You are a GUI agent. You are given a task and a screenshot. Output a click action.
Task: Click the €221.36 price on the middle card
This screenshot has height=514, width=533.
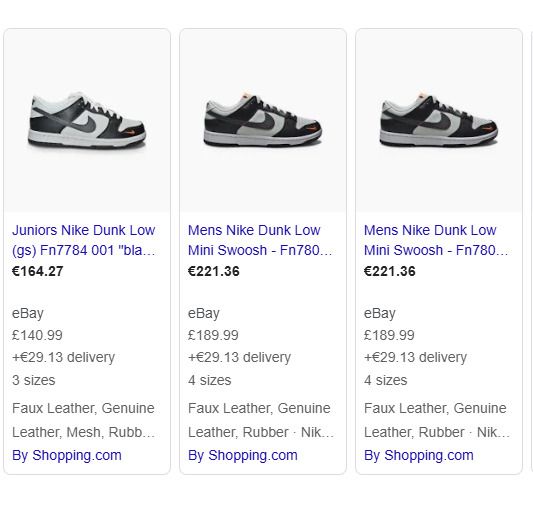pos(214,271)
